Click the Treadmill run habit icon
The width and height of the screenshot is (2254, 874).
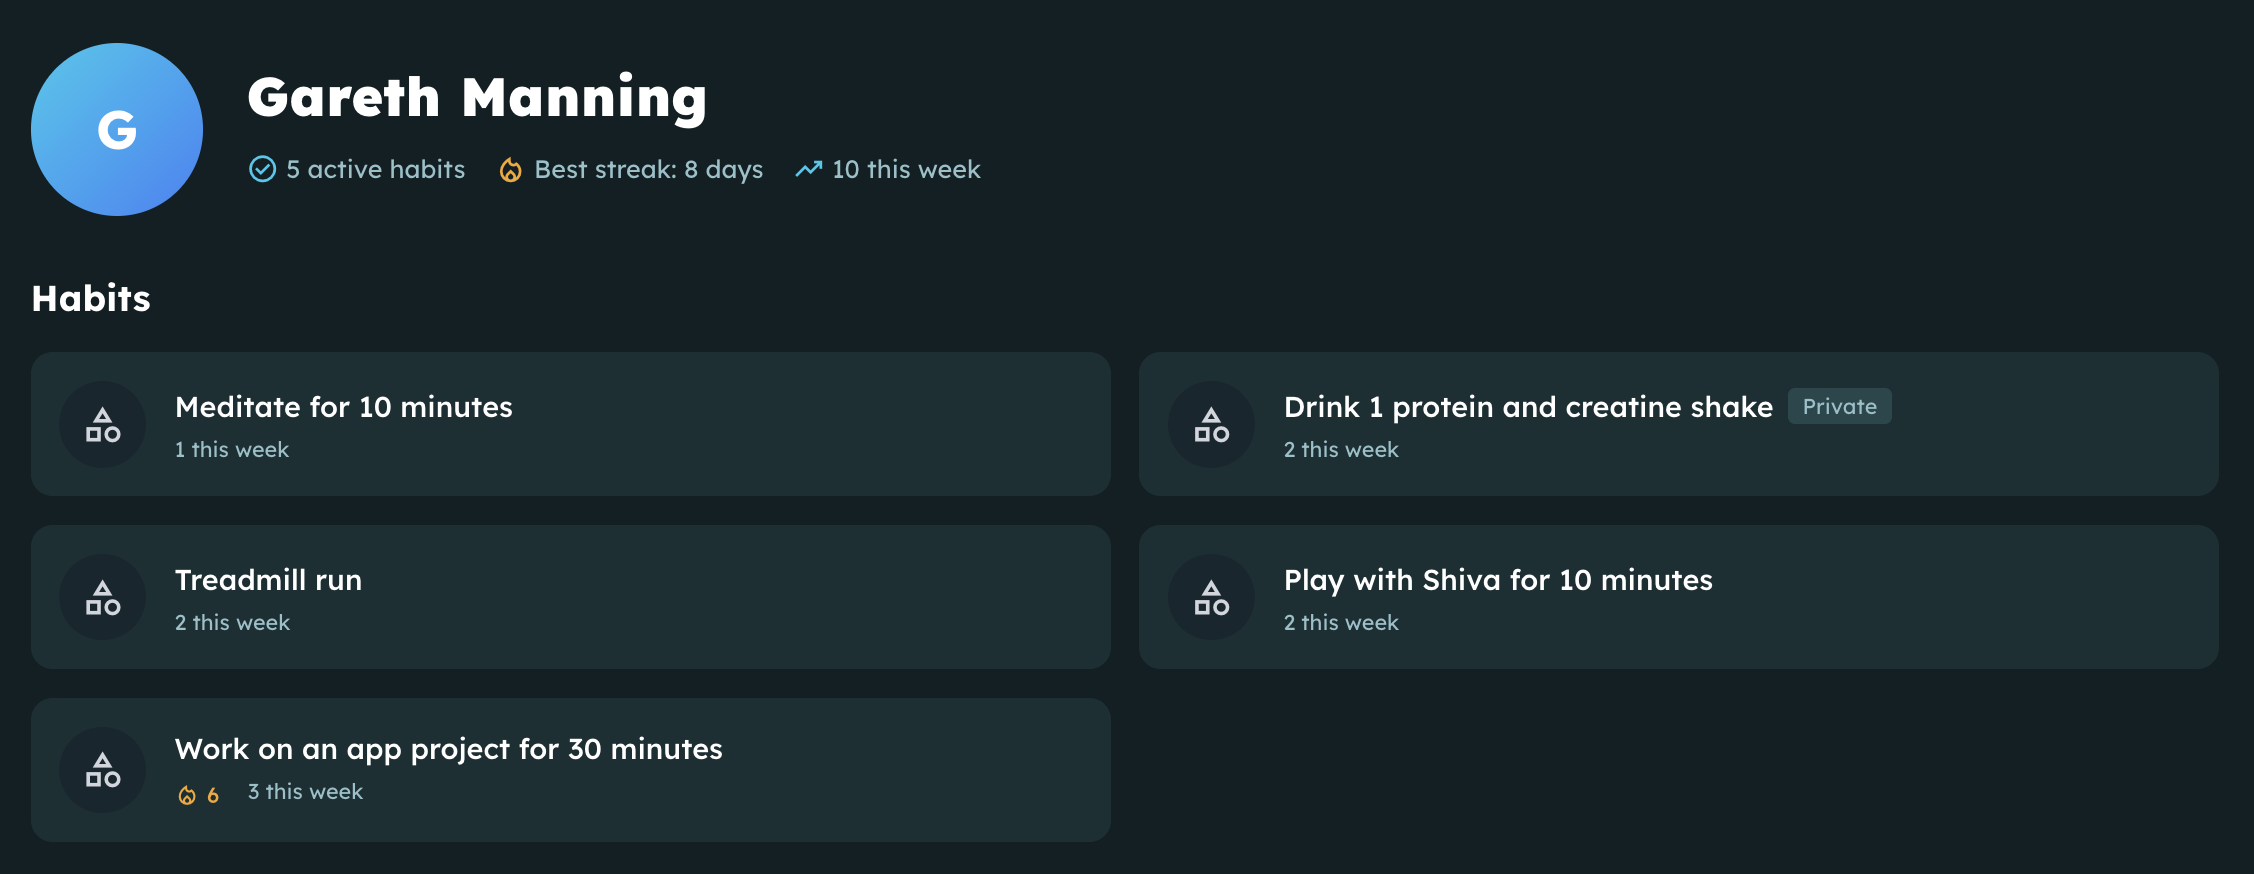coord(103,598)
